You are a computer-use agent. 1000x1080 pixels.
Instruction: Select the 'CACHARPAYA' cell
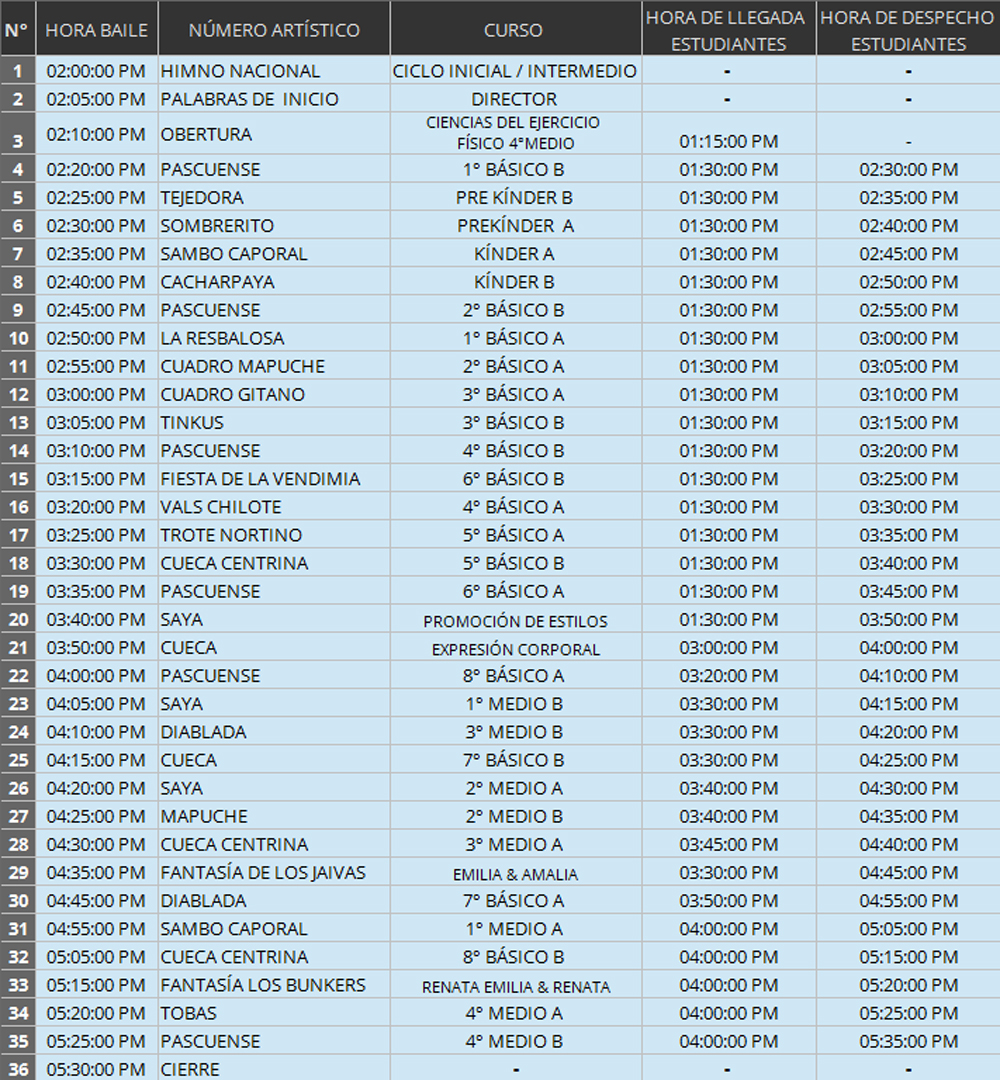[274, 282]
